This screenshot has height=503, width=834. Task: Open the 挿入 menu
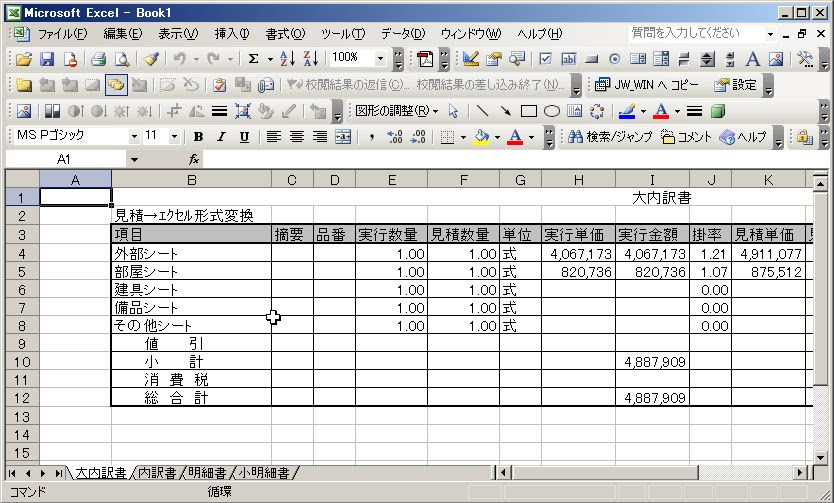(232, 34)
